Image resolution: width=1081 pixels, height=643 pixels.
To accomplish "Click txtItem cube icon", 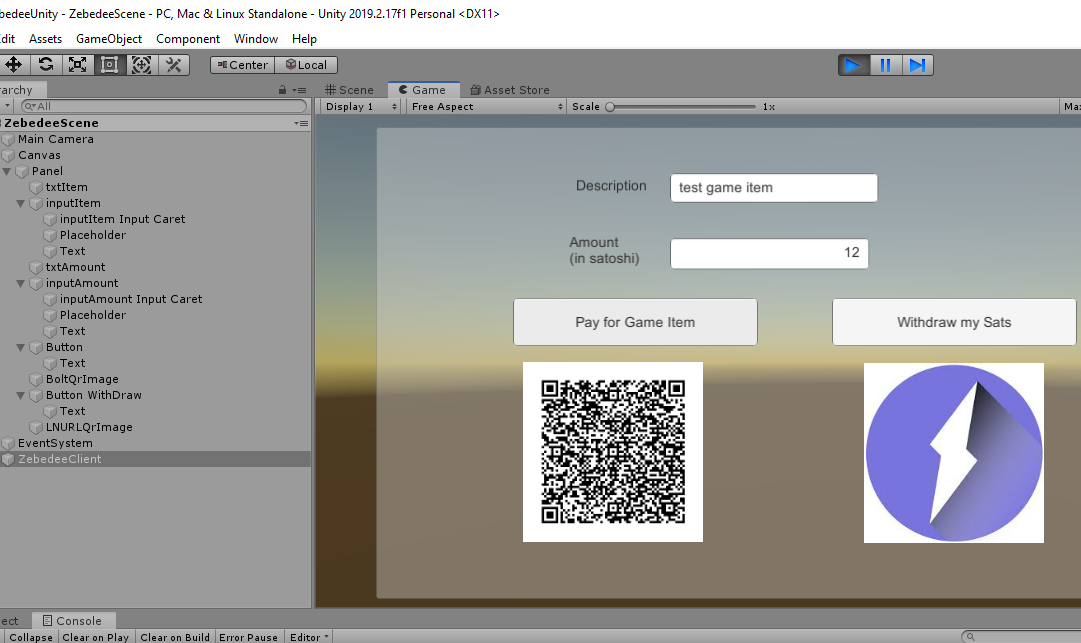I will 36,187.
